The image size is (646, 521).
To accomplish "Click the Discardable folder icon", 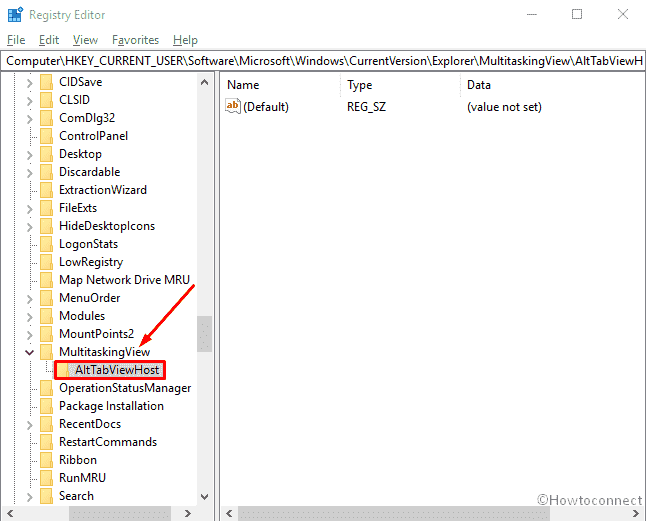I will click(x=47, y=172).
